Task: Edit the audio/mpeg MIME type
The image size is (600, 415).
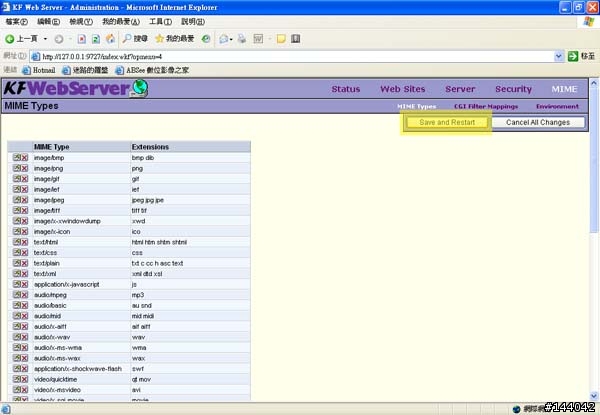Action: [16, 295]
